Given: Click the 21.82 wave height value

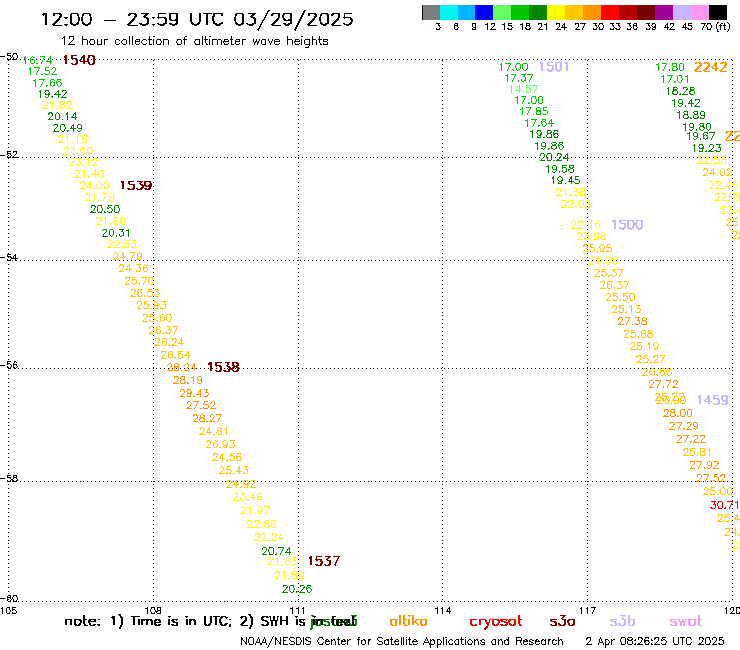Looking at the screenshot, I should 57,105.
